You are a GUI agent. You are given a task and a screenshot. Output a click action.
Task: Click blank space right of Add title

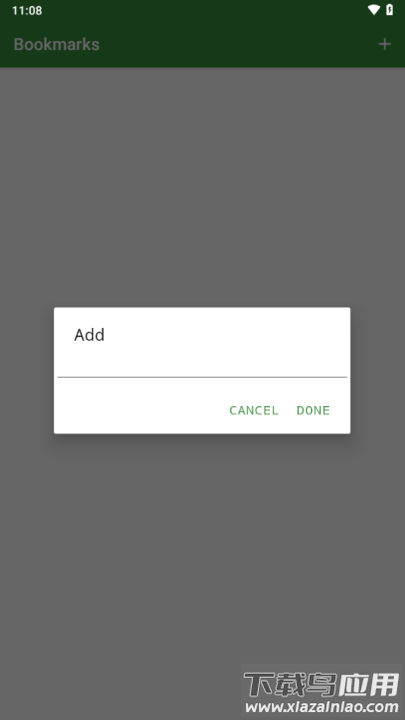225,335
